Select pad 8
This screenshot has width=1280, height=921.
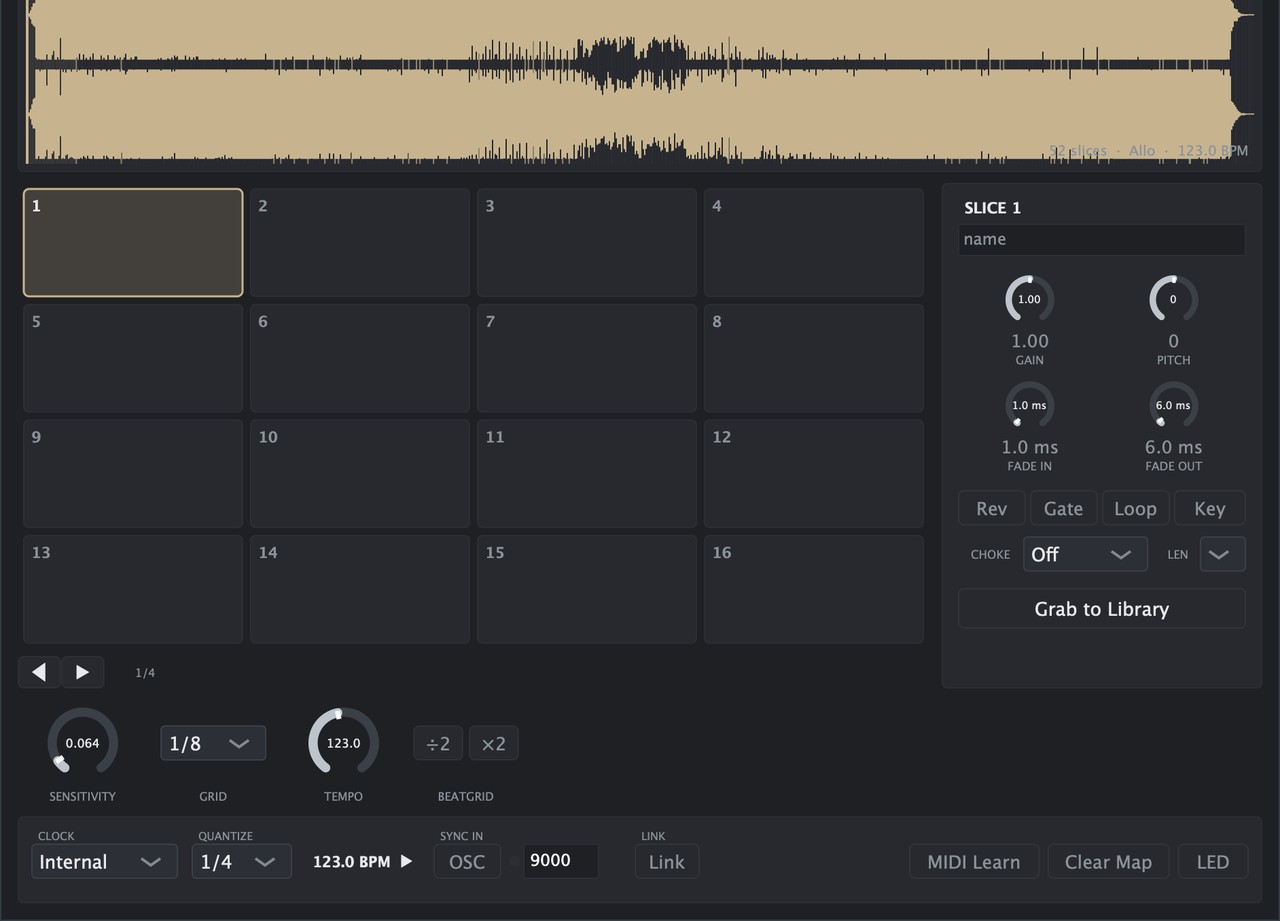point(814,358)
